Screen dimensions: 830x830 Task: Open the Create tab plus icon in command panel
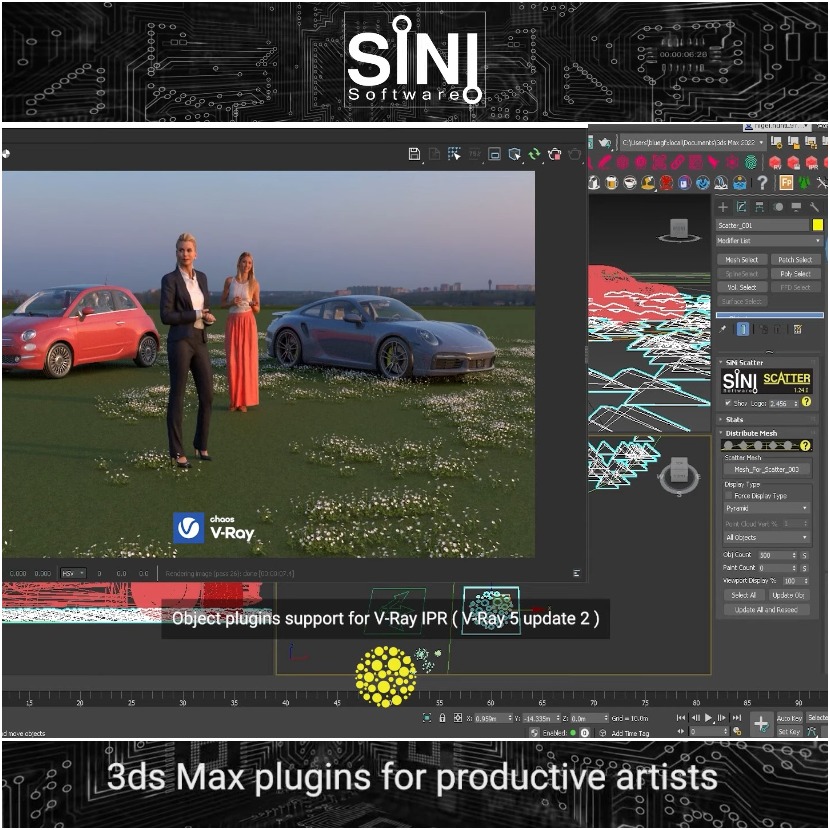tap(723, 207)
